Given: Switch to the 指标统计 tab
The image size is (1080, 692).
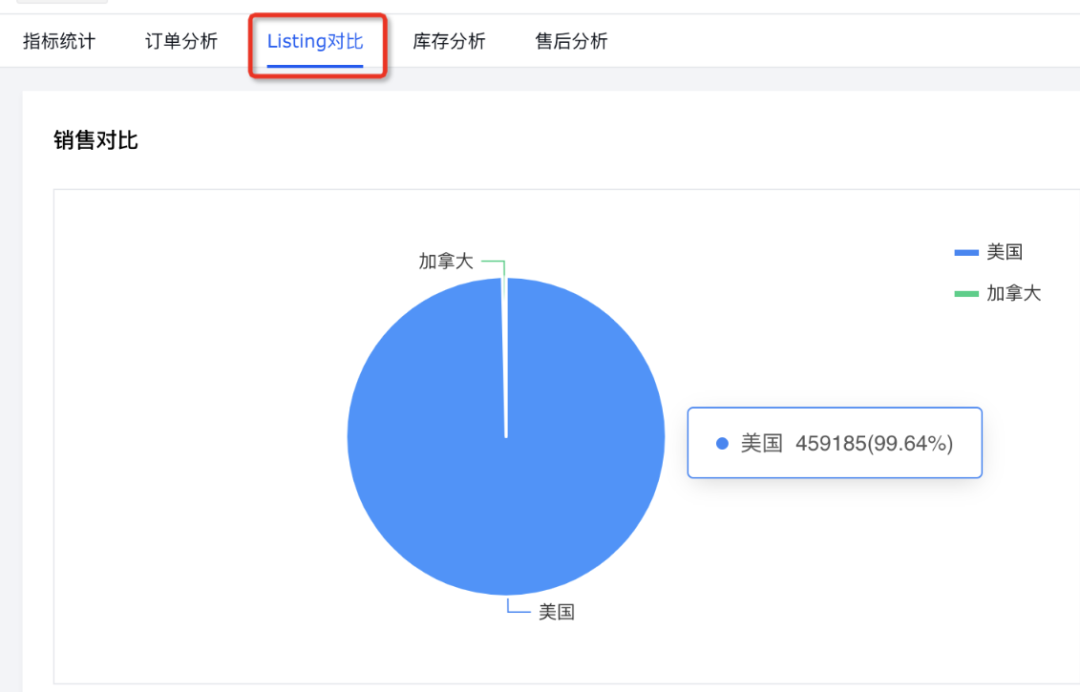Looking at the screenshot, I should (59, 41).
